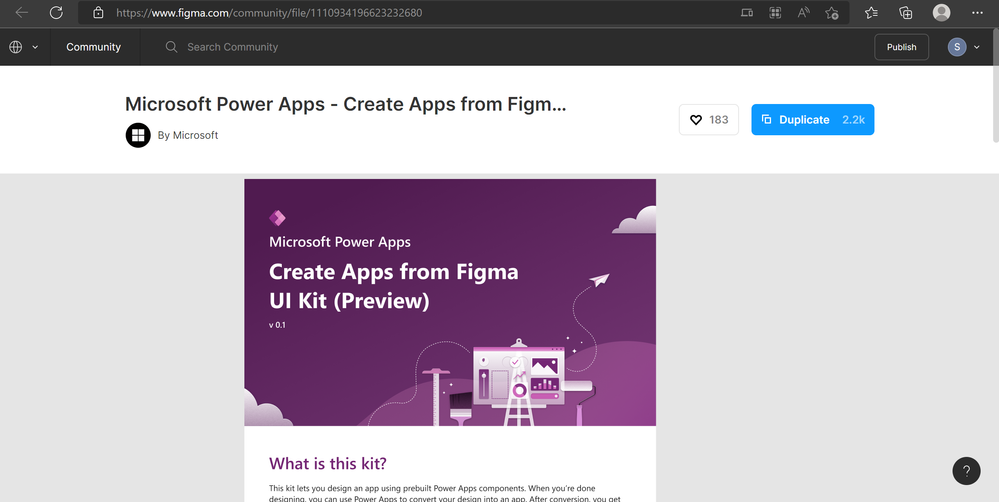
Task: Click the Duplicate button
Action: click(812, 120)
